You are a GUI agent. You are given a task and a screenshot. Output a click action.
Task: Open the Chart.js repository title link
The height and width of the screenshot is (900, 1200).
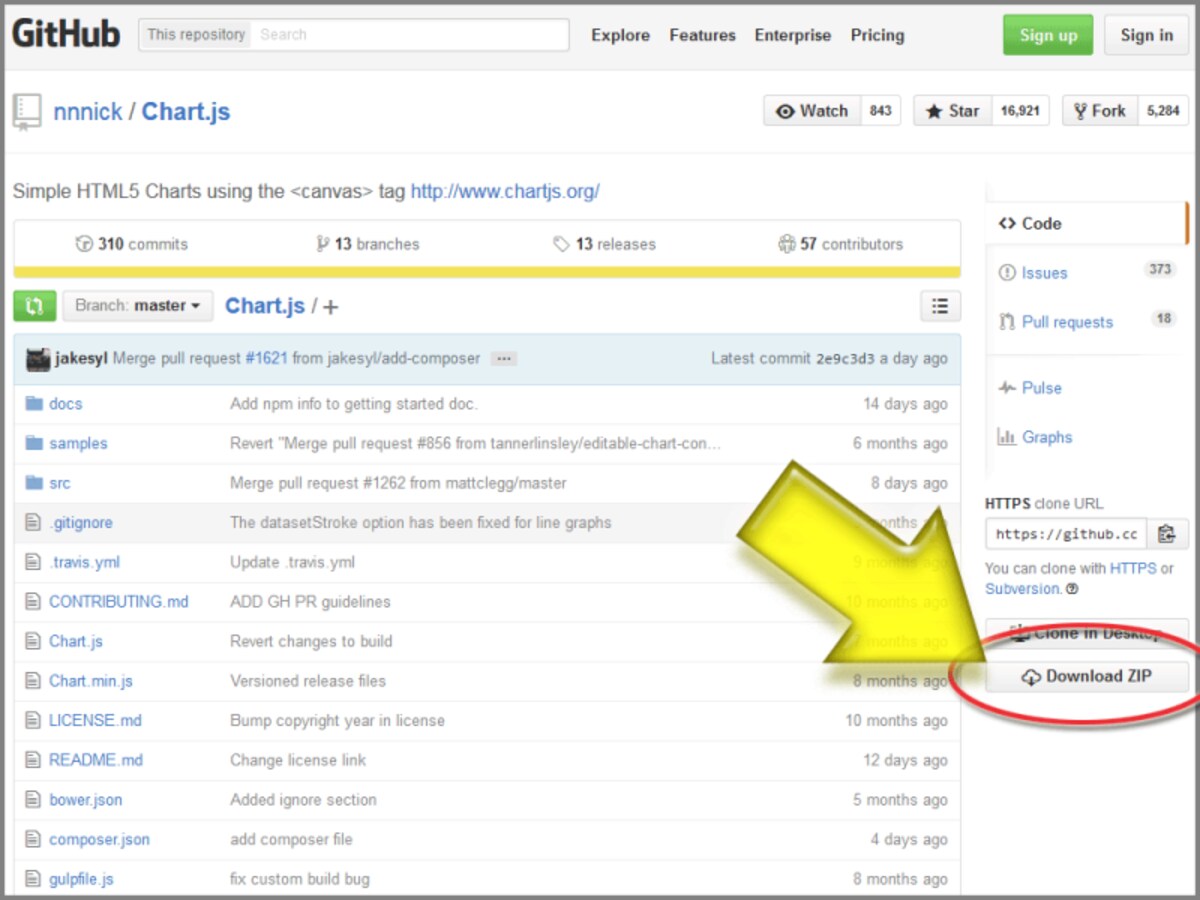186,112
